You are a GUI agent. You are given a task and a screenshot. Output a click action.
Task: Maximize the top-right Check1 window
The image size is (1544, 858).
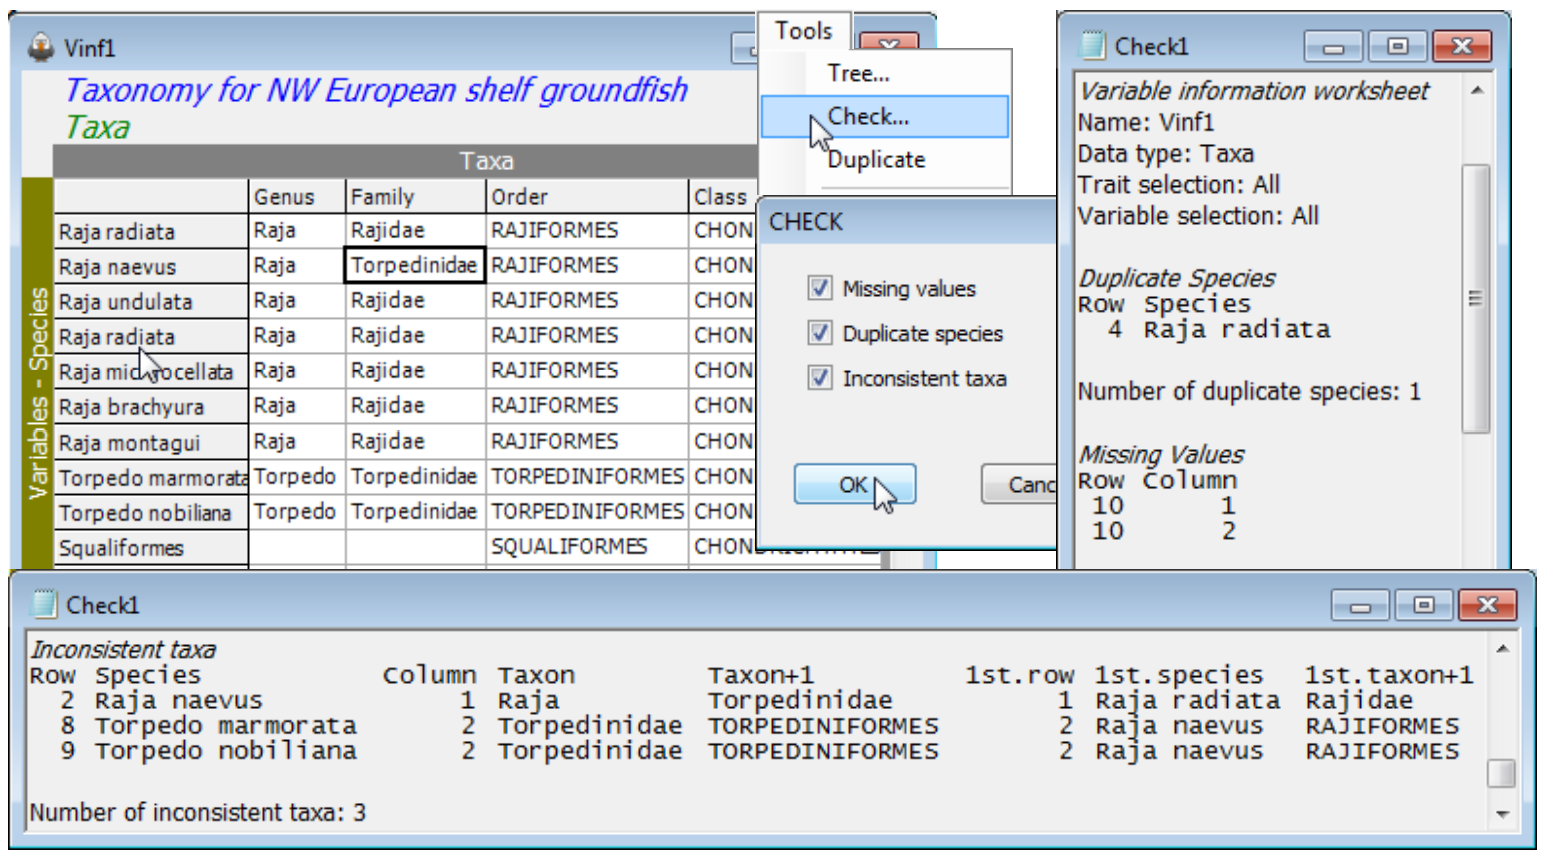click(1397, 46)
